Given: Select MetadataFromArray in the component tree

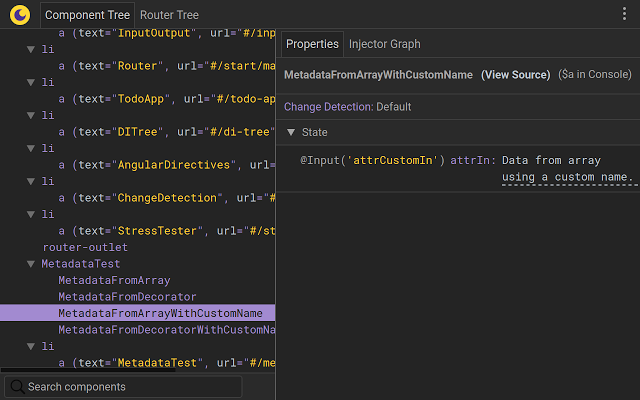Looking at the screenshot, I should [x=114, y=280].
